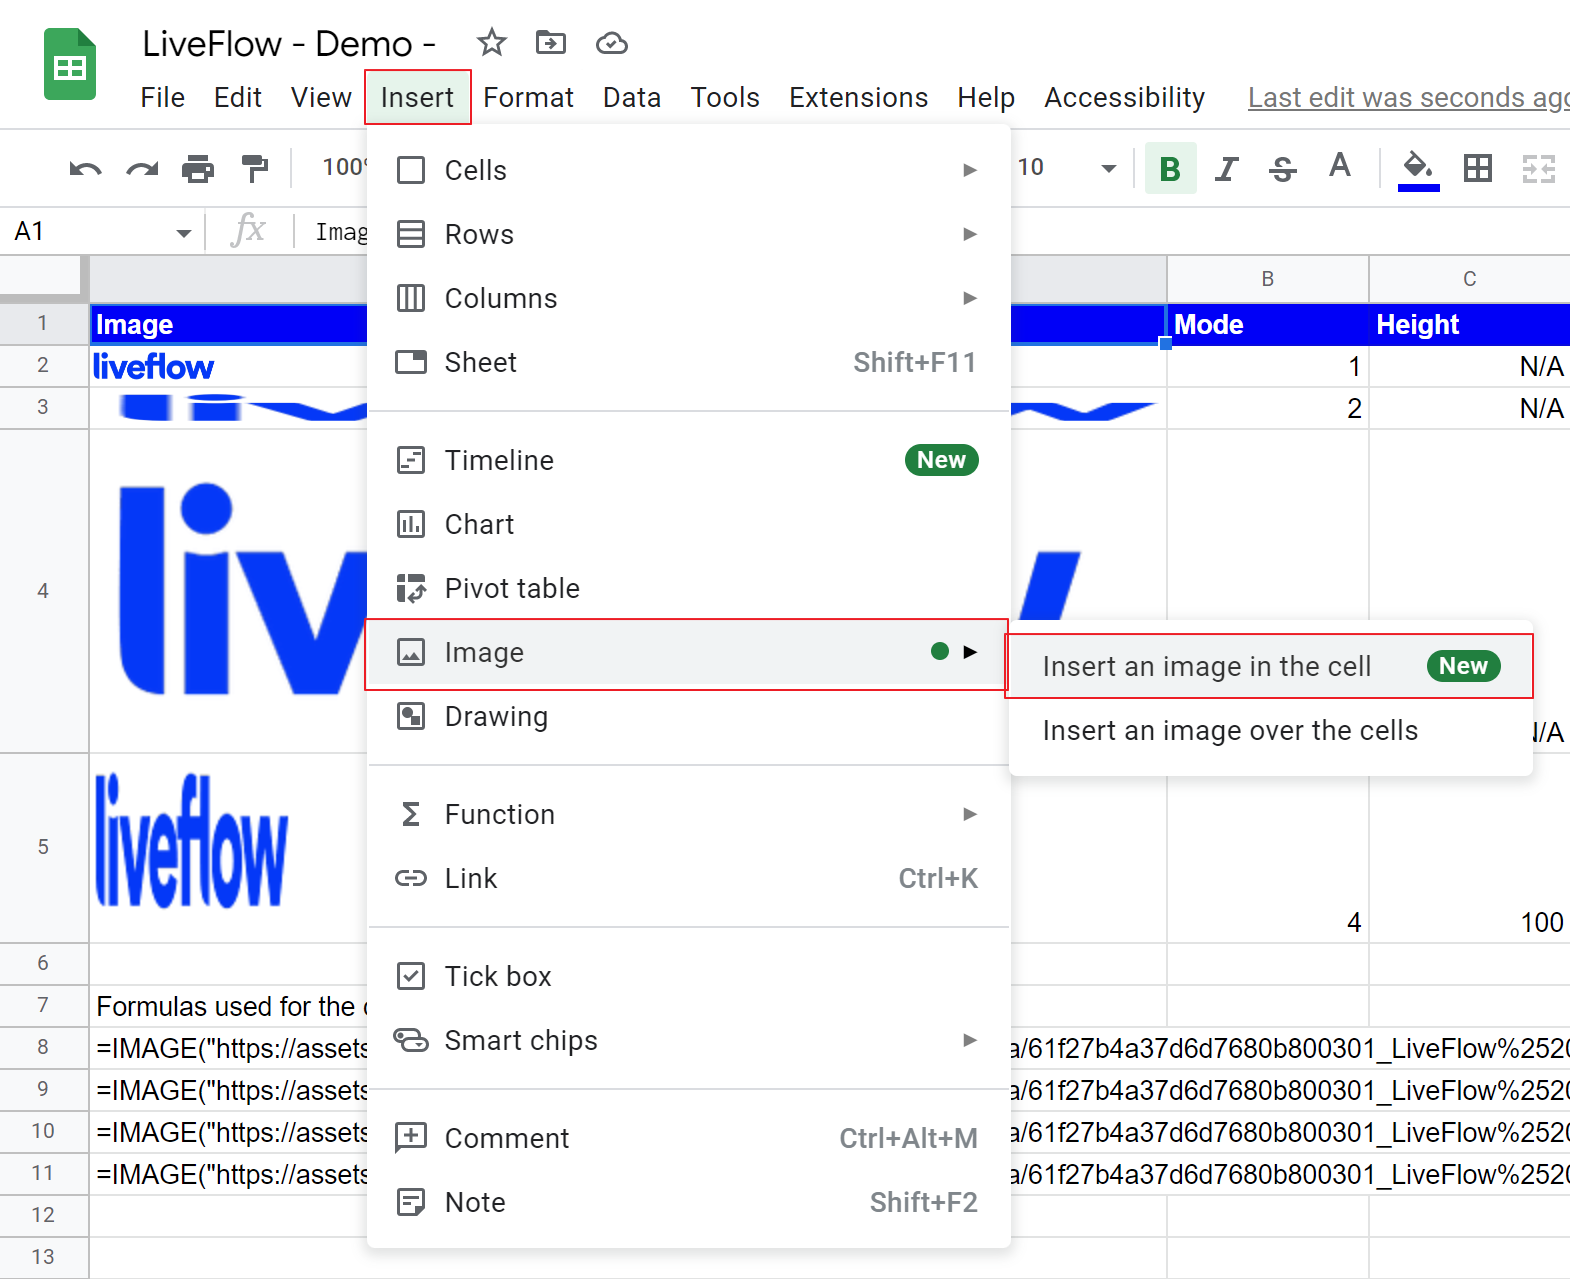Viewport: 1570px width, 1279px height.
Task: Select the tall liveflow image in row 5
Action: [x=191, y=840]
